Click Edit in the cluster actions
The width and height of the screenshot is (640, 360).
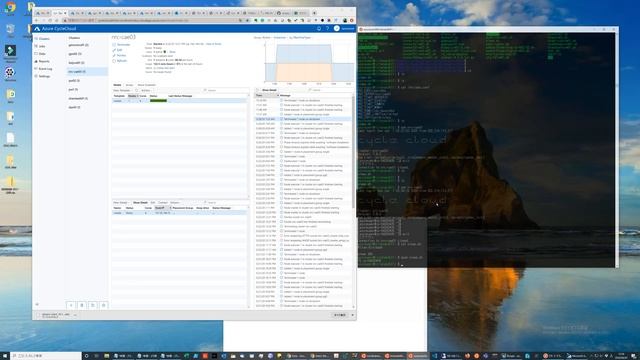coord(117,50)
